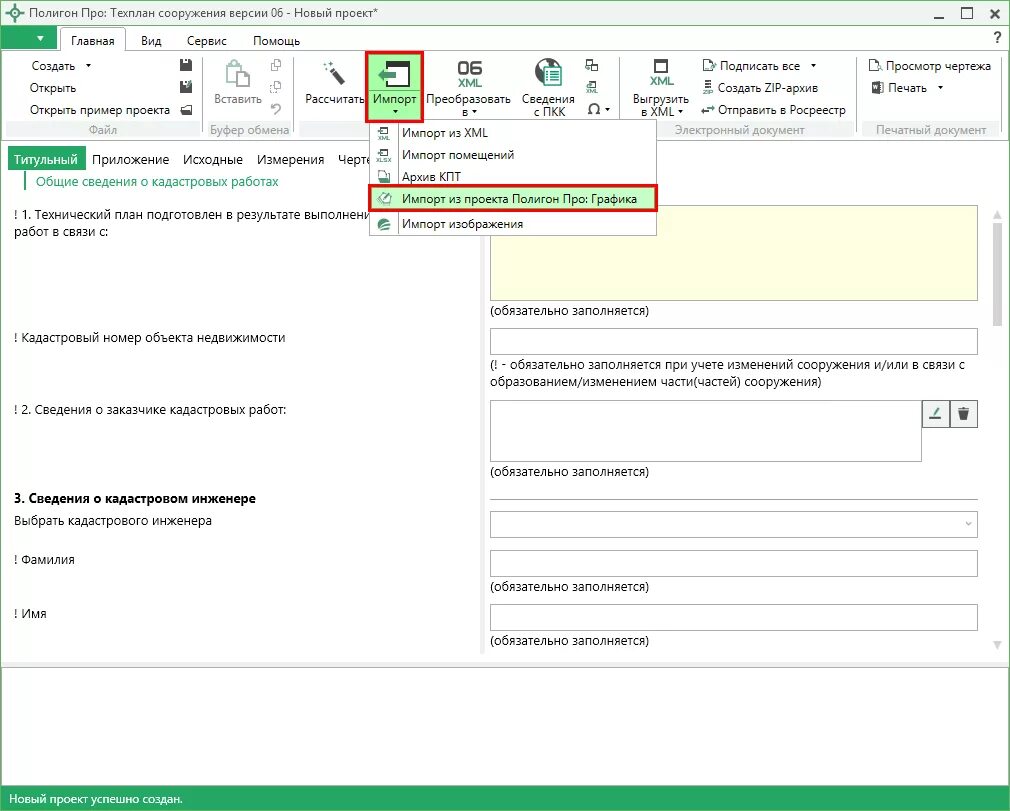This screenshot has height=811, width=1010.
Task: Choose Импорт из проекта Полигон Про: Графика
Action: (x=513, y=198)
